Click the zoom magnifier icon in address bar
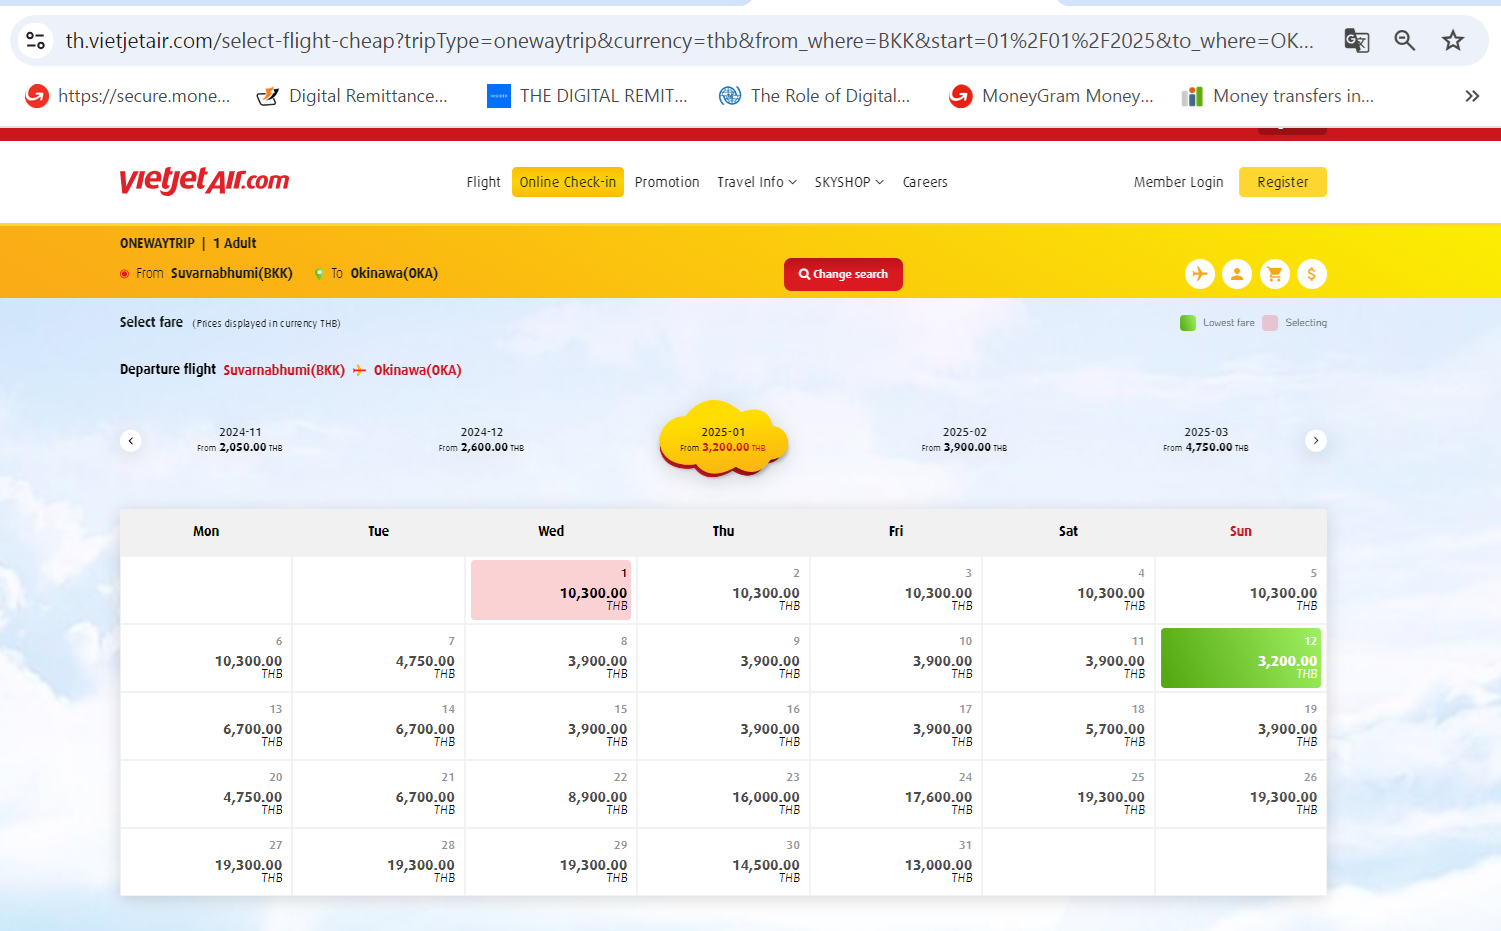 (x=1405, y=40)
